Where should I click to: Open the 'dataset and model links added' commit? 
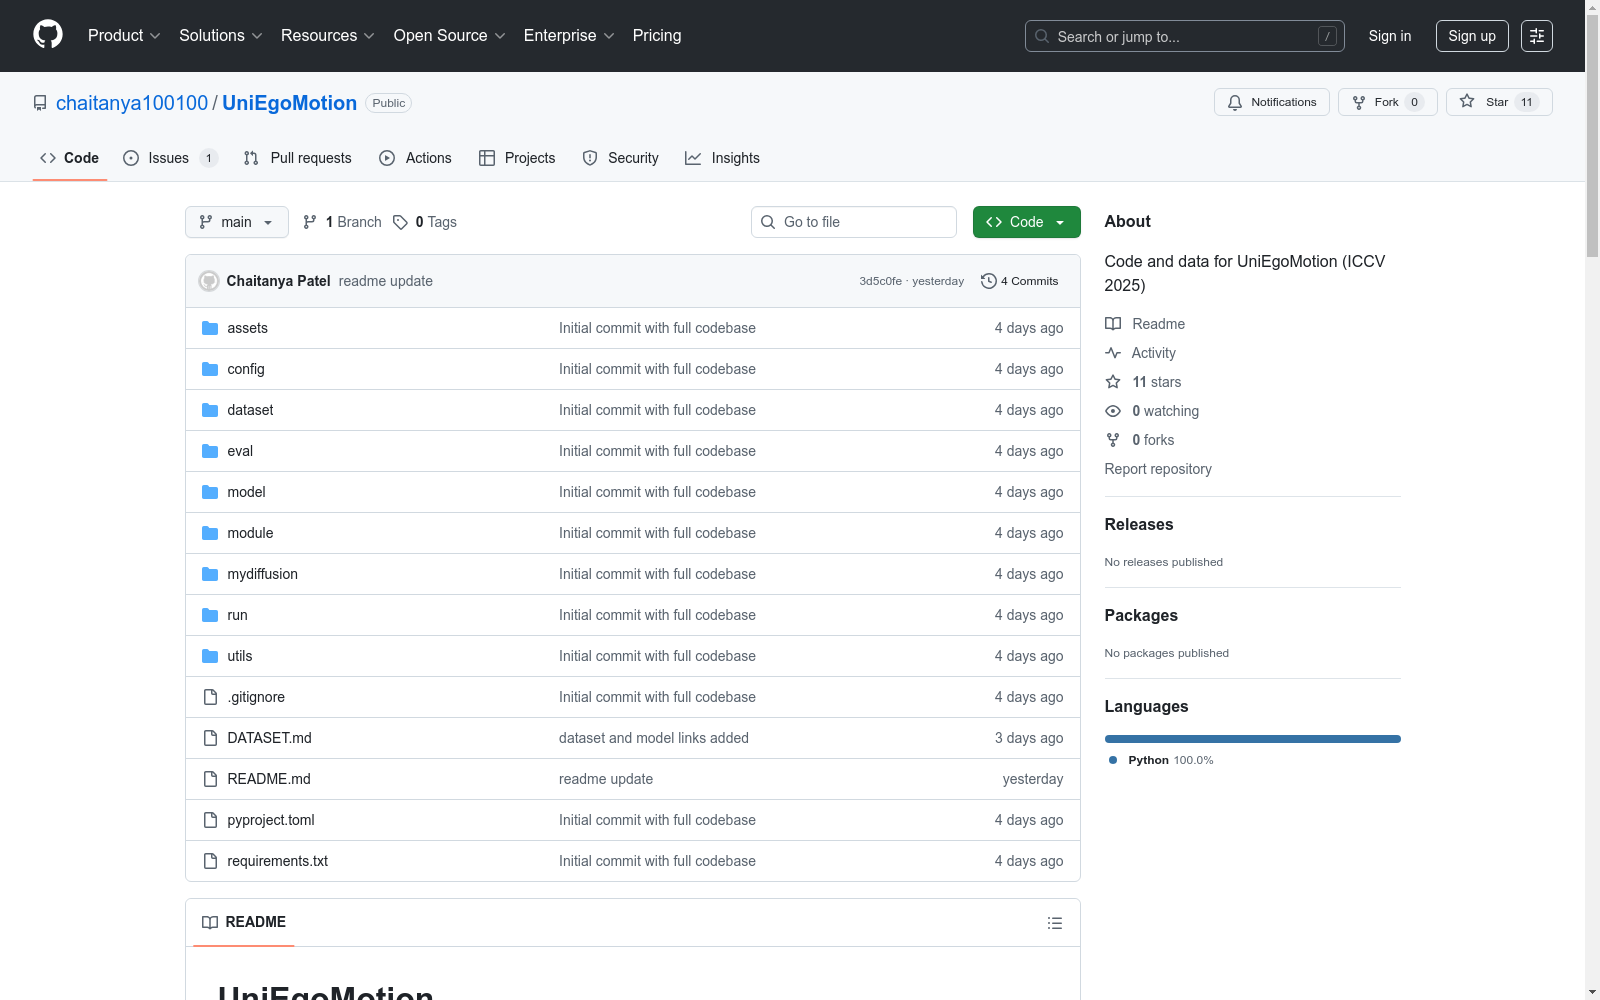pos(654,738)
